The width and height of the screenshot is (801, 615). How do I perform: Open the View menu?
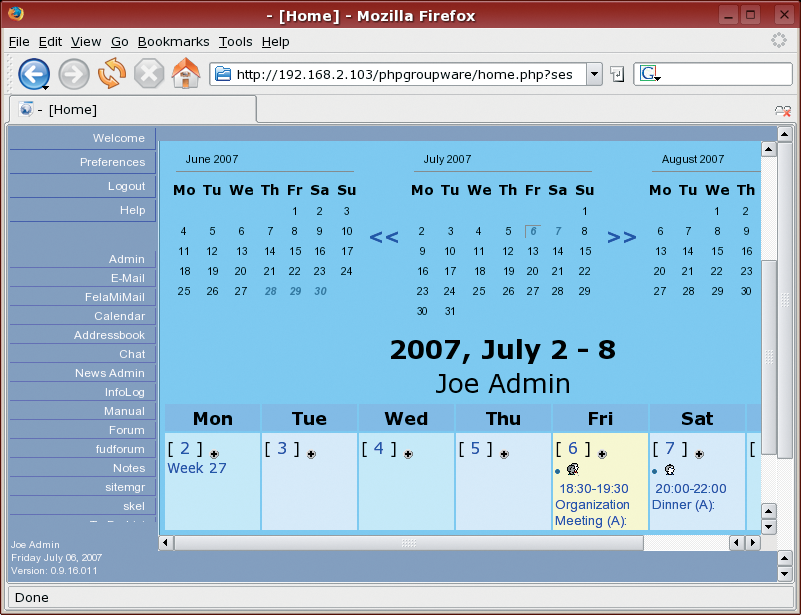(x=86, y=42)
